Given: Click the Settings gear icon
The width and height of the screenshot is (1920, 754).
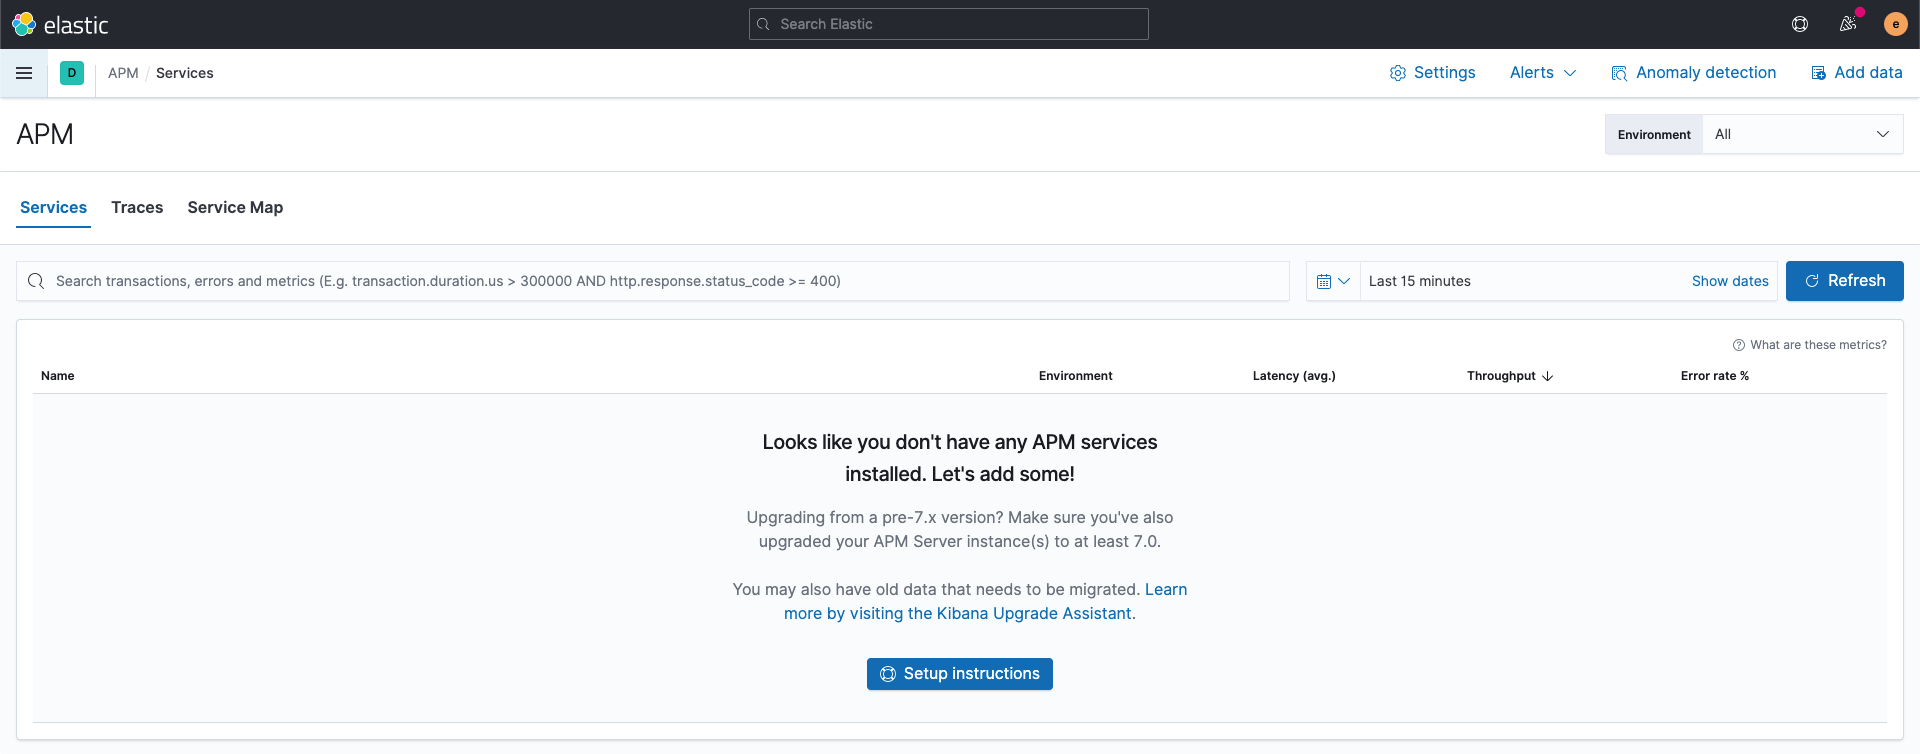Looking at the screenshot, I should point(1398,73).
